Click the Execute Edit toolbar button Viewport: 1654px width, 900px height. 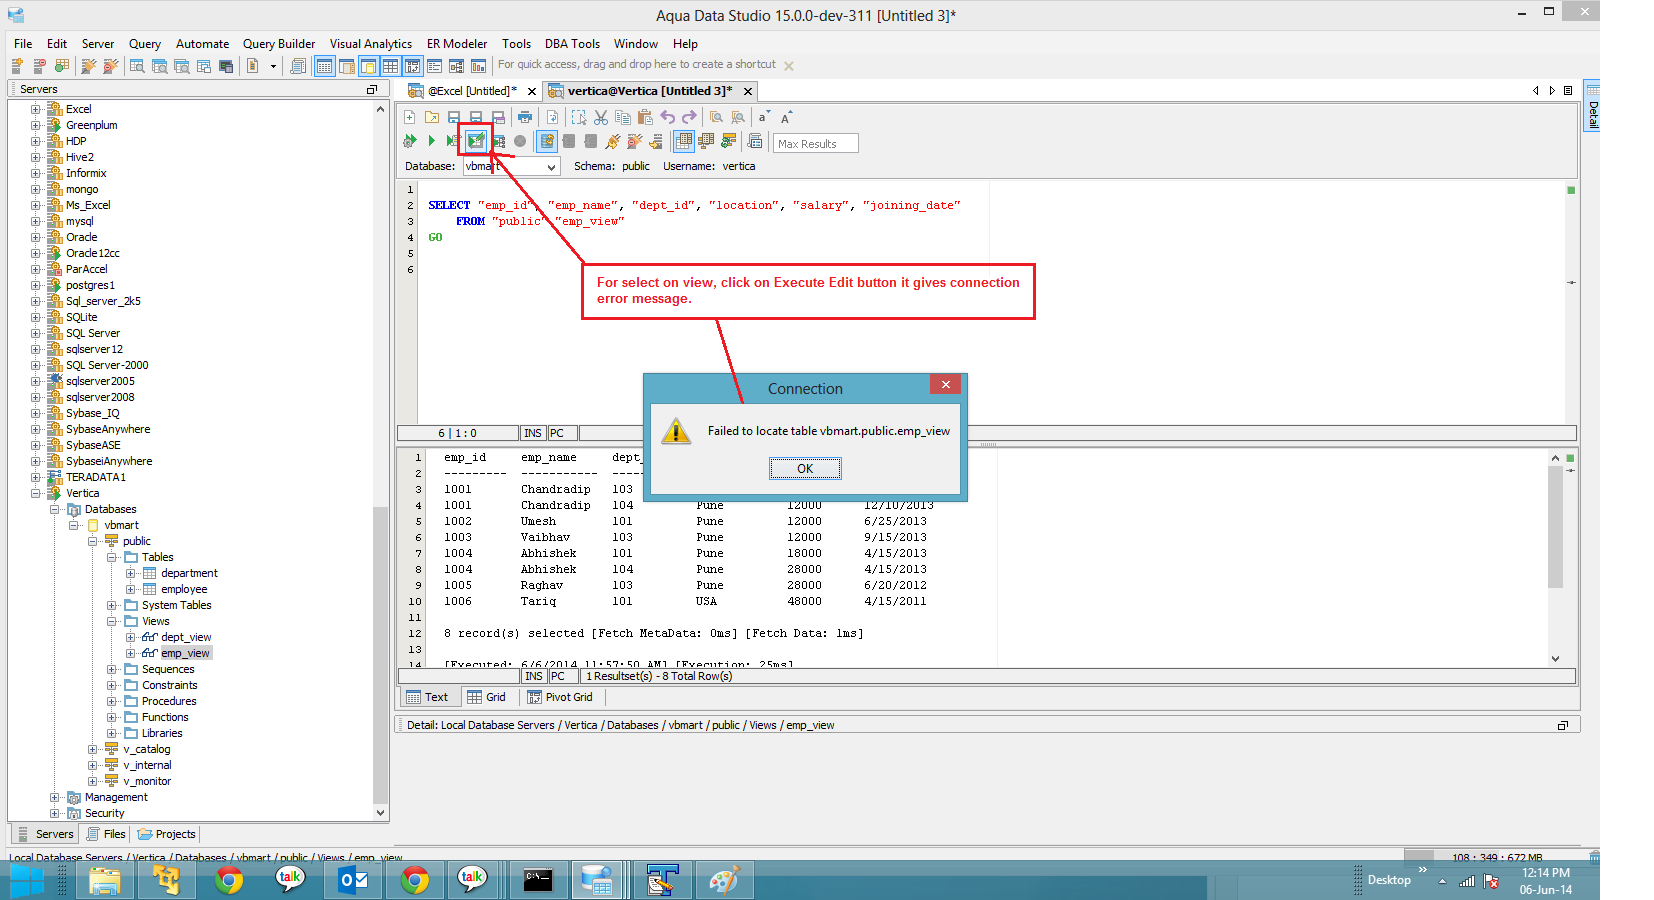pyautogui.click(x=476, y=141)
